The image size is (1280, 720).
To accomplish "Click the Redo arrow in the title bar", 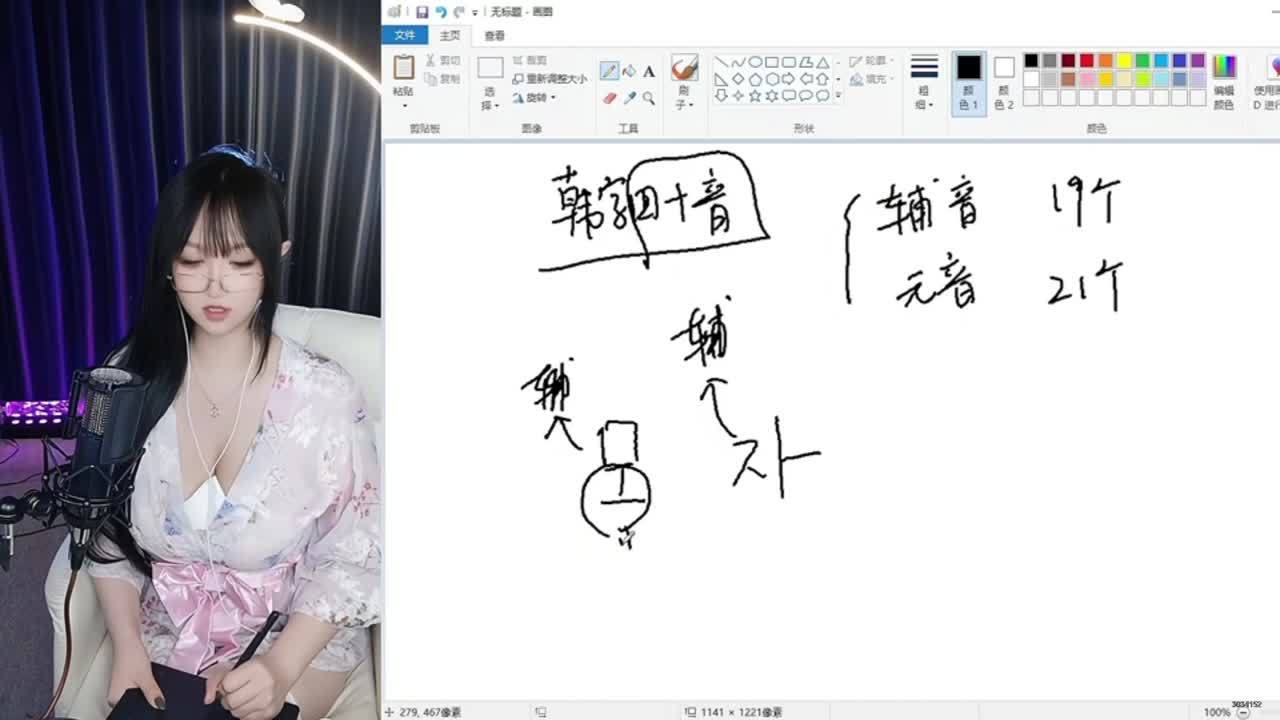I will tap(459, 12).
